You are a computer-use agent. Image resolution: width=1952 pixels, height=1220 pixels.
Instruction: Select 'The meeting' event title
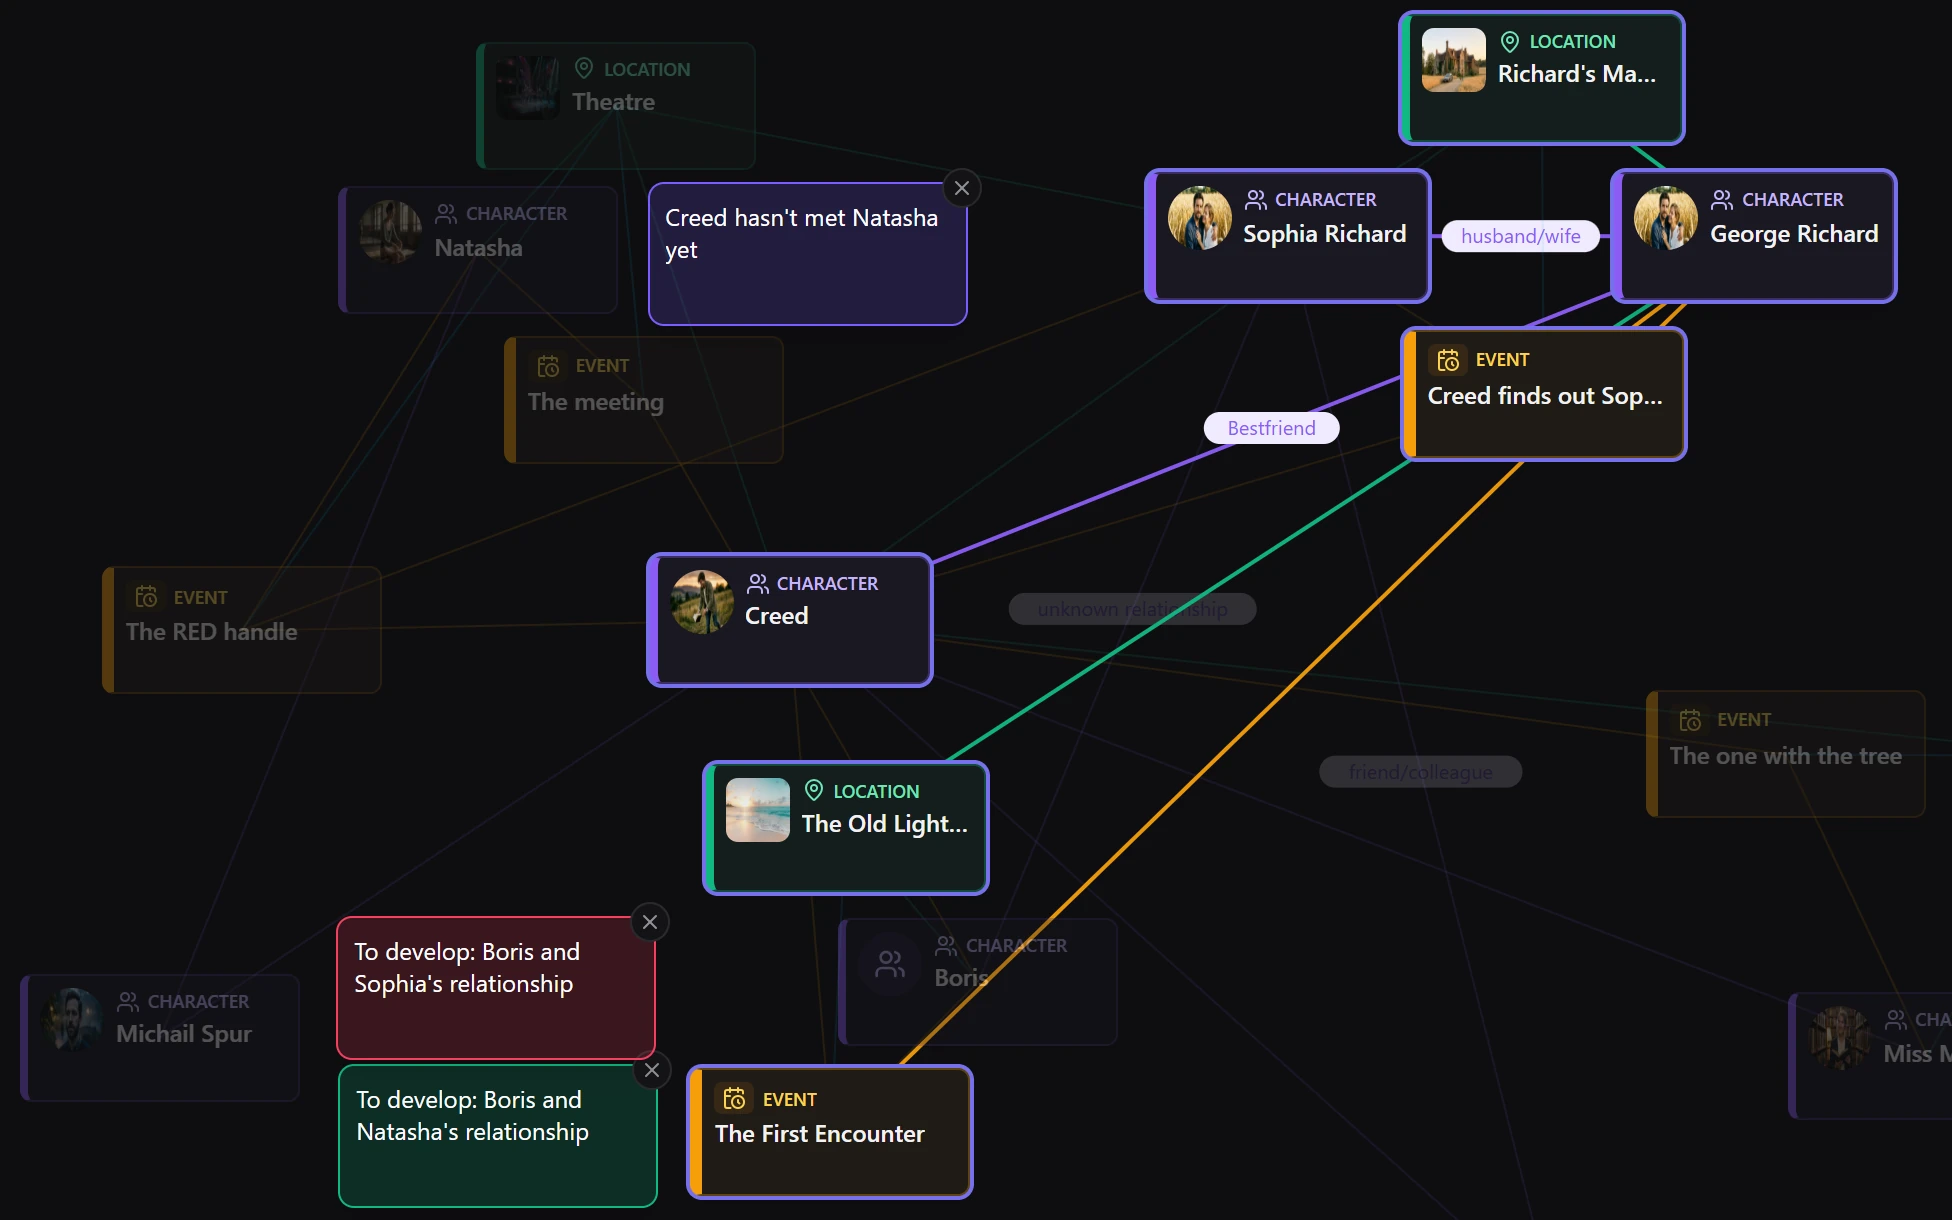pos(596,402)
